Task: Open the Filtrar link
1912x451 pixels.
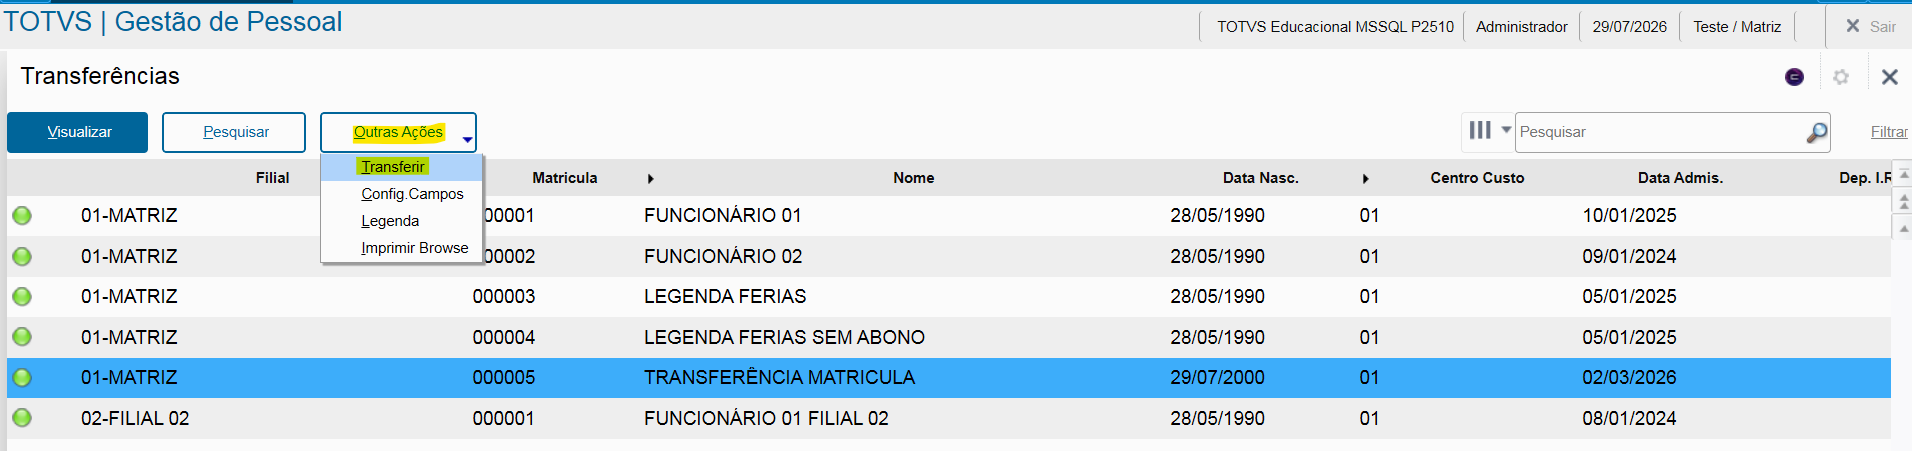Action: click(x=1889, y=132)
